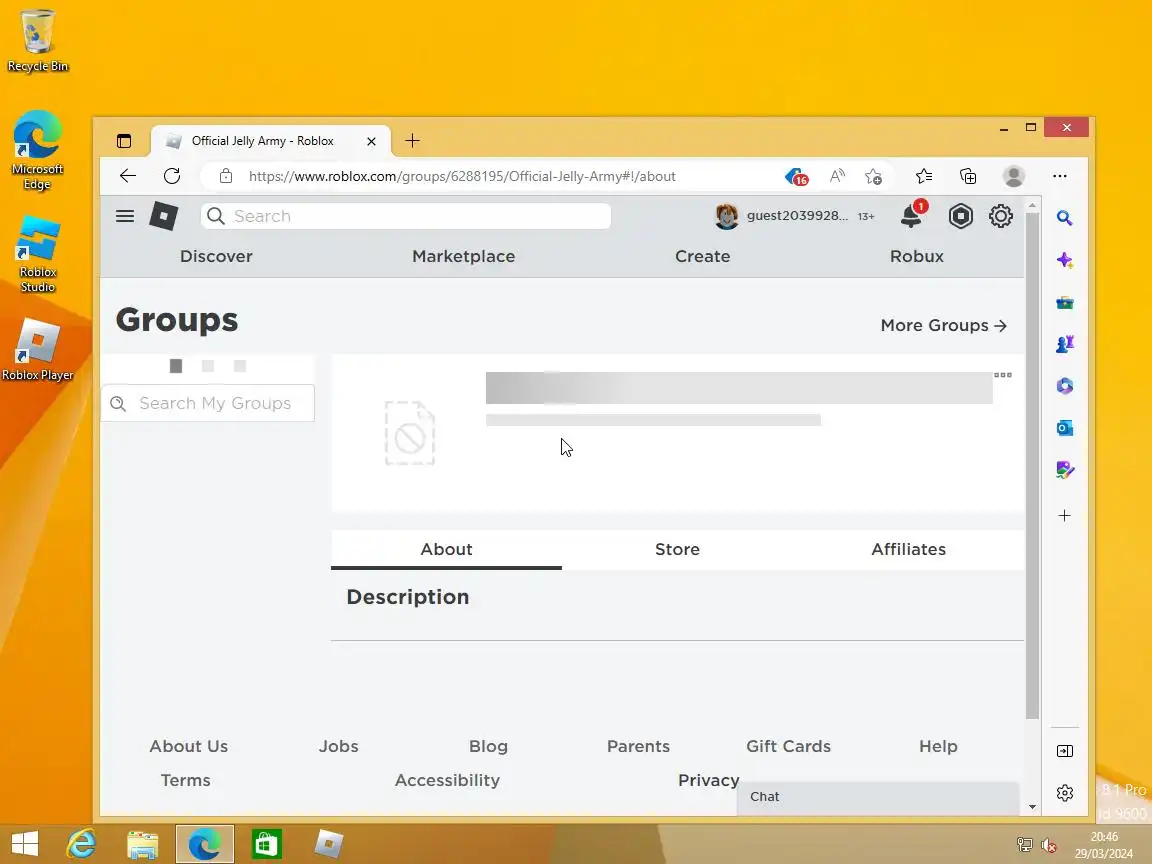Open a new browser tab
The image size is (1152, 864).
[412, 140]
